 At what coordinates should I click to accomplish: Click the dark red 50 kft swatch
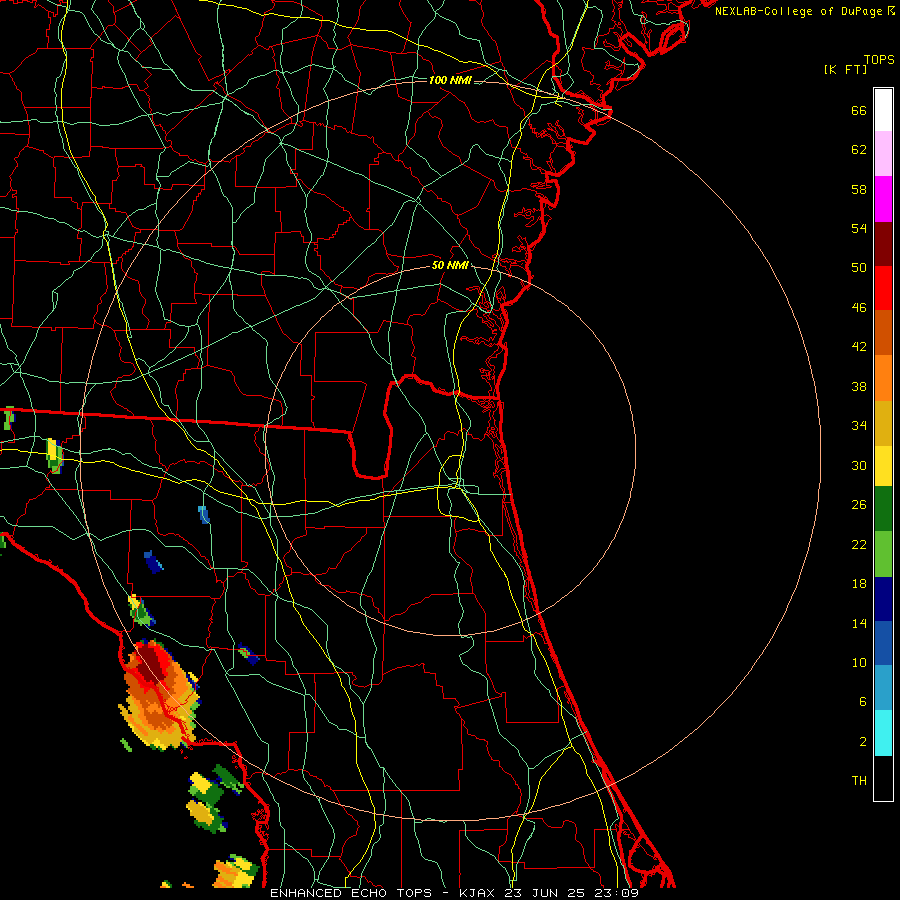[883, 244]
